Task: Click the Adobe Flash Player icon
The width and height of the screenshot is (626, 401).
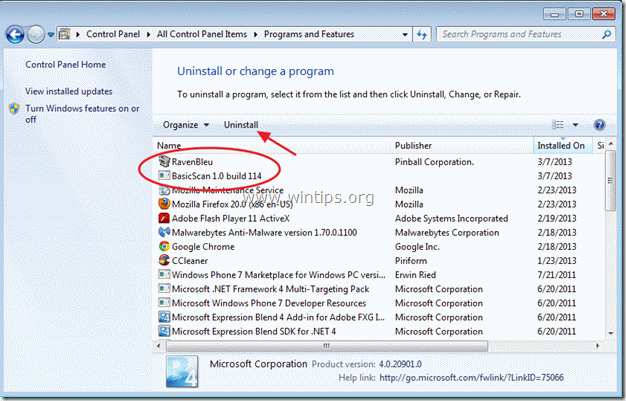Action: [x=164, y=218]
